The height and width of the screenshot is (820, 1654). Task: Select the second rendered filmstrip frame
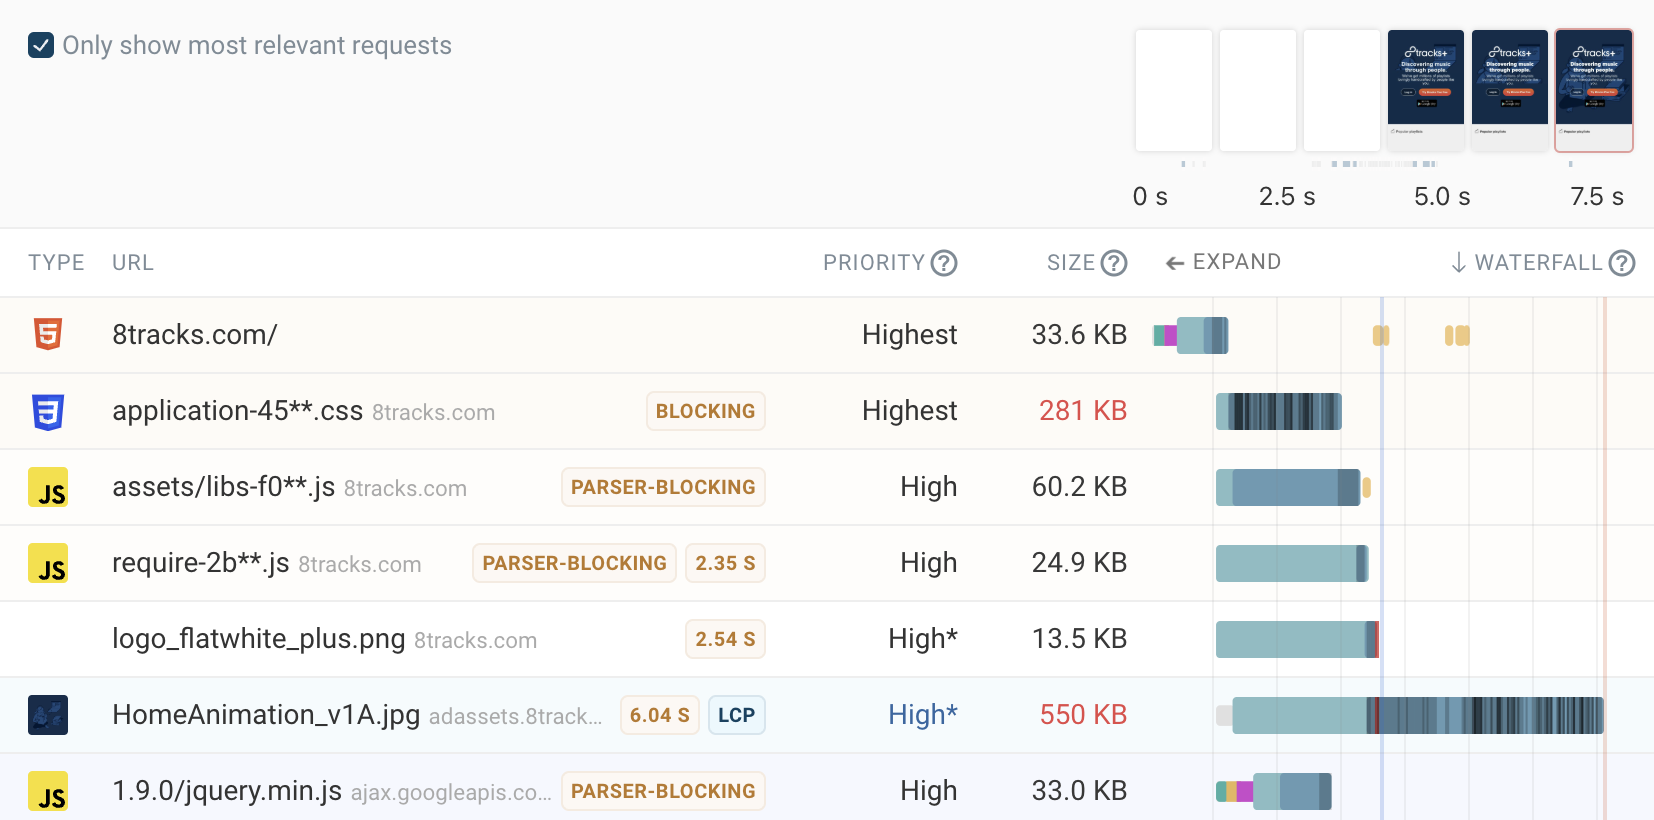point(1510,90)
